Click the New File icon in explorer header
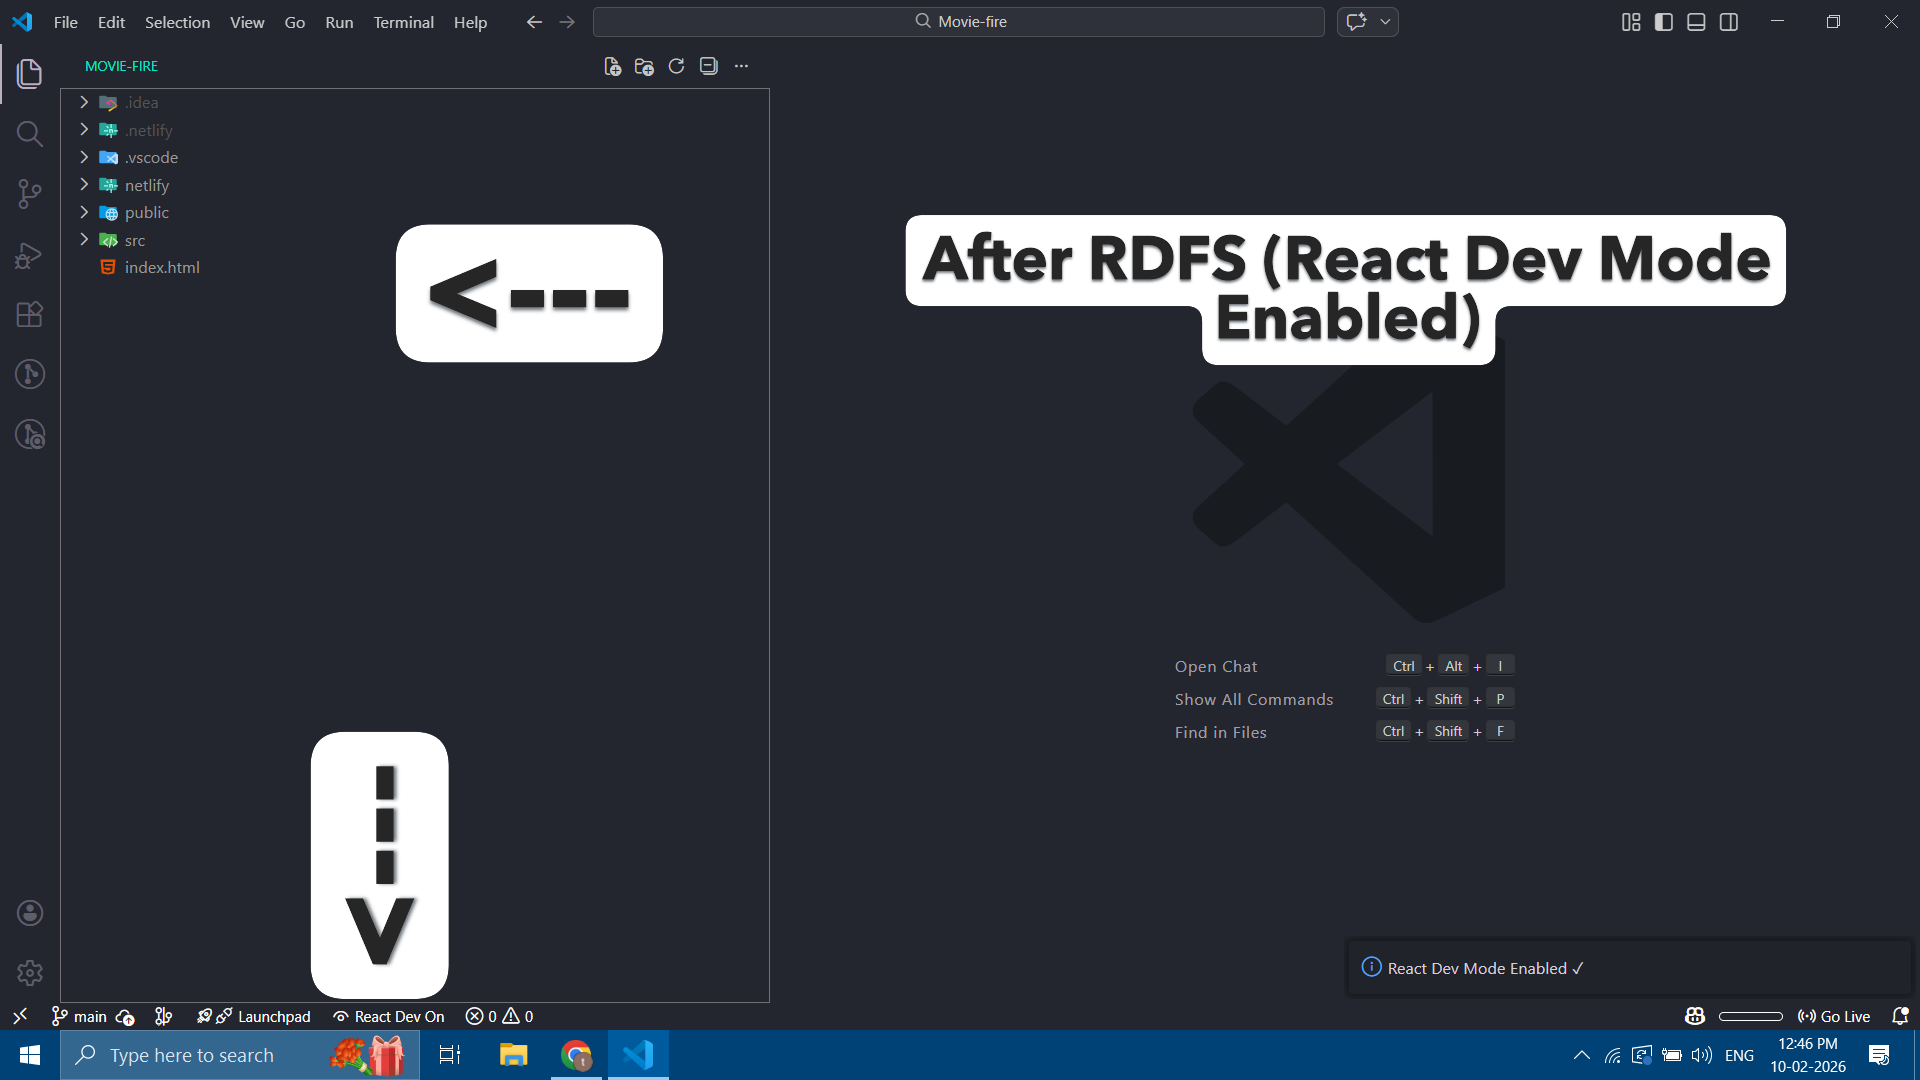Image resolution: width=1920 pixels, height=1080 pixels. (612, 66)
